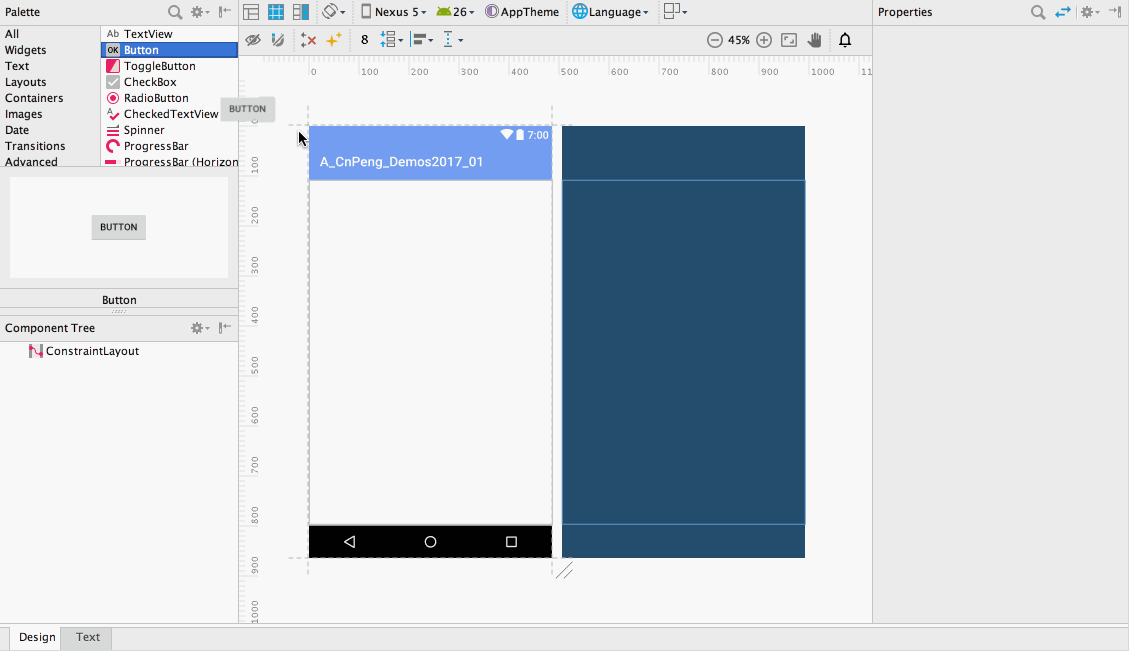
Task: Open the Language dropdown
Action: click(x=611, y=12)
